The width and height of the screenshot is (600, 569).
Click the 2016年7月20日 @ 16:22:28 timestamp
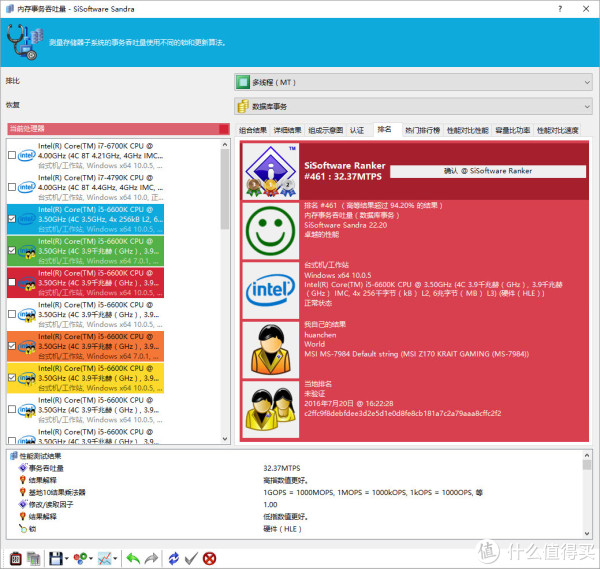(349, 403)
